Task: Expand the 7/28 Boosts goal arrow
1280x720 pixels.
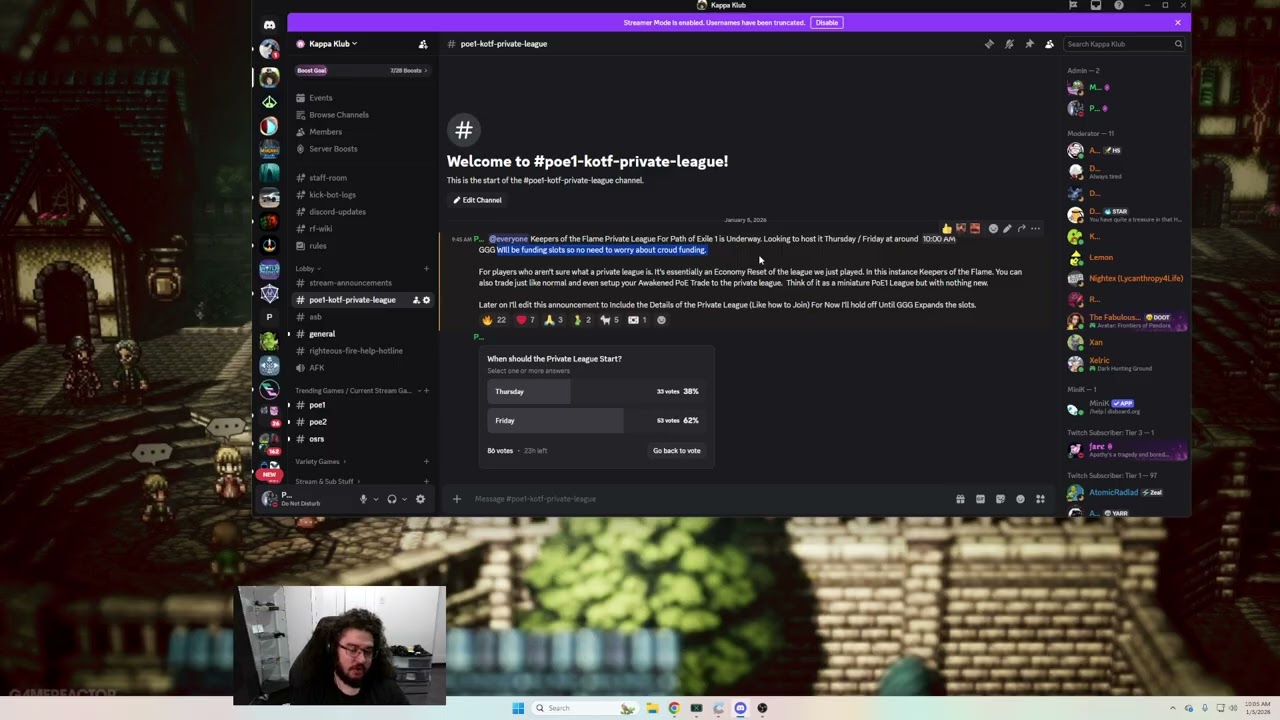Action: click(425, 71)
